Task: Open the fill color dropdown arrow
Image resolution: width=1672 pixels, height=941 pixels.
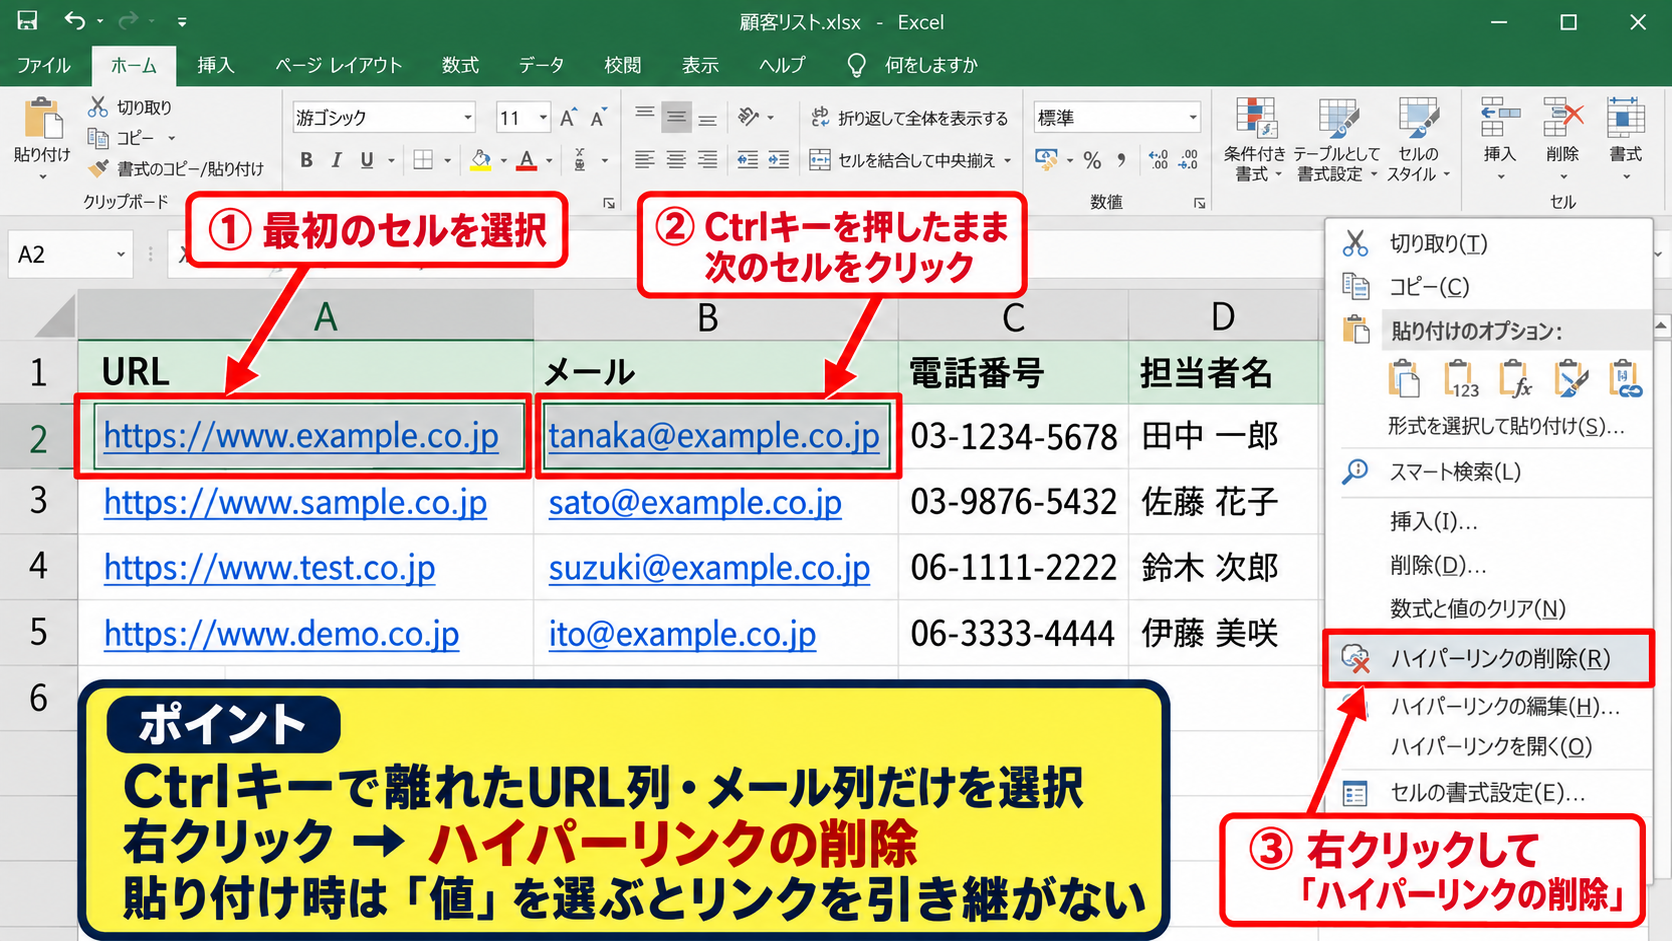Action: (x=503, y=160)
